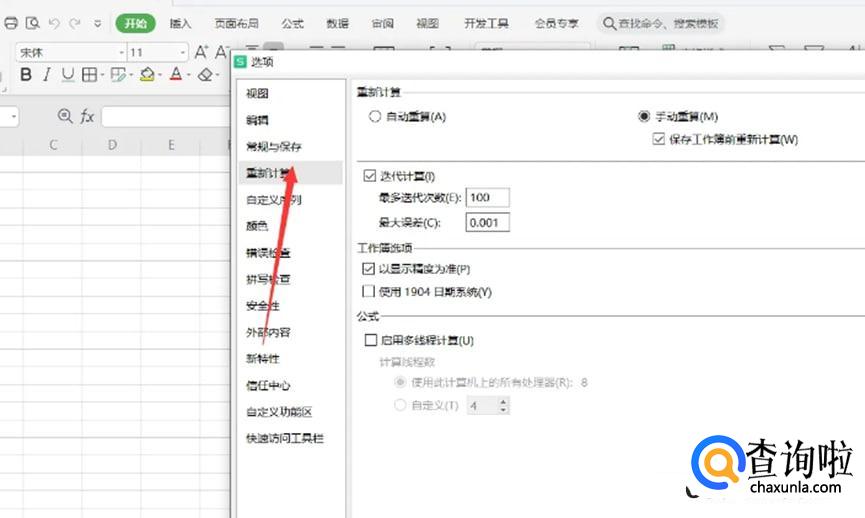Image resolution: width=865 pixels, height=518 pixels.
Task: Select 外部内容 in options sidebar
Action: click(268, 333)
